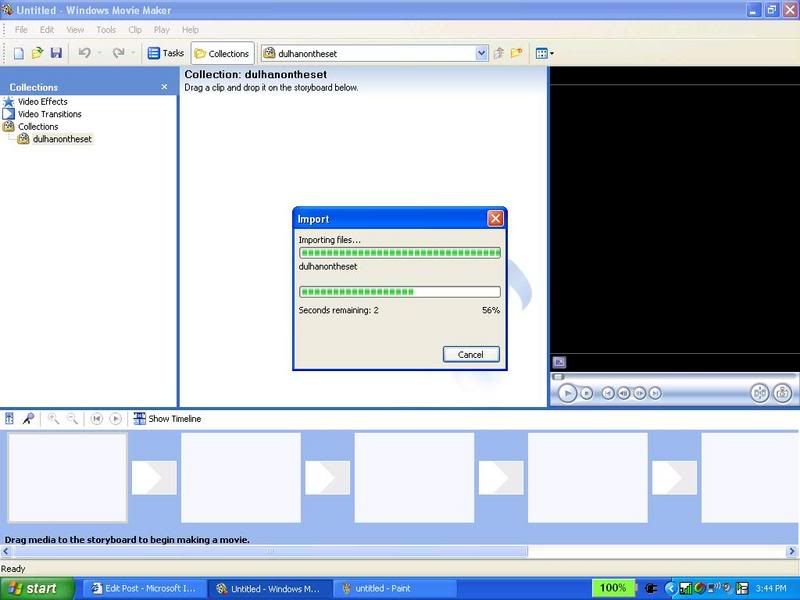Stop the preview playback
The height and width of the screenshot is (600, 800).
click(587, 393)
